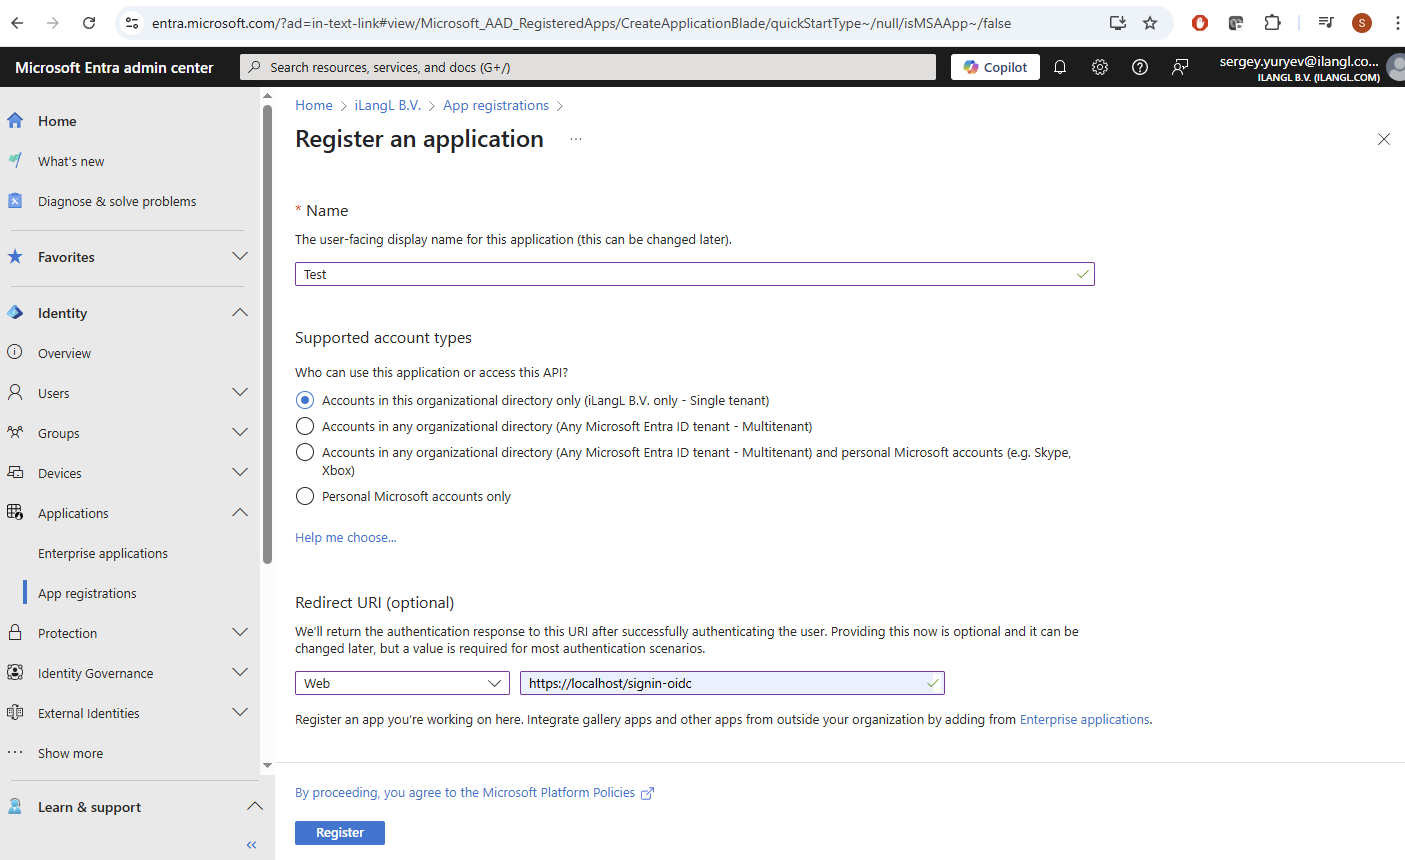Go to iLangL B.V. breadcrumb
The height and width of the screenshot is (860, 1405).
(x=388, y=105)
